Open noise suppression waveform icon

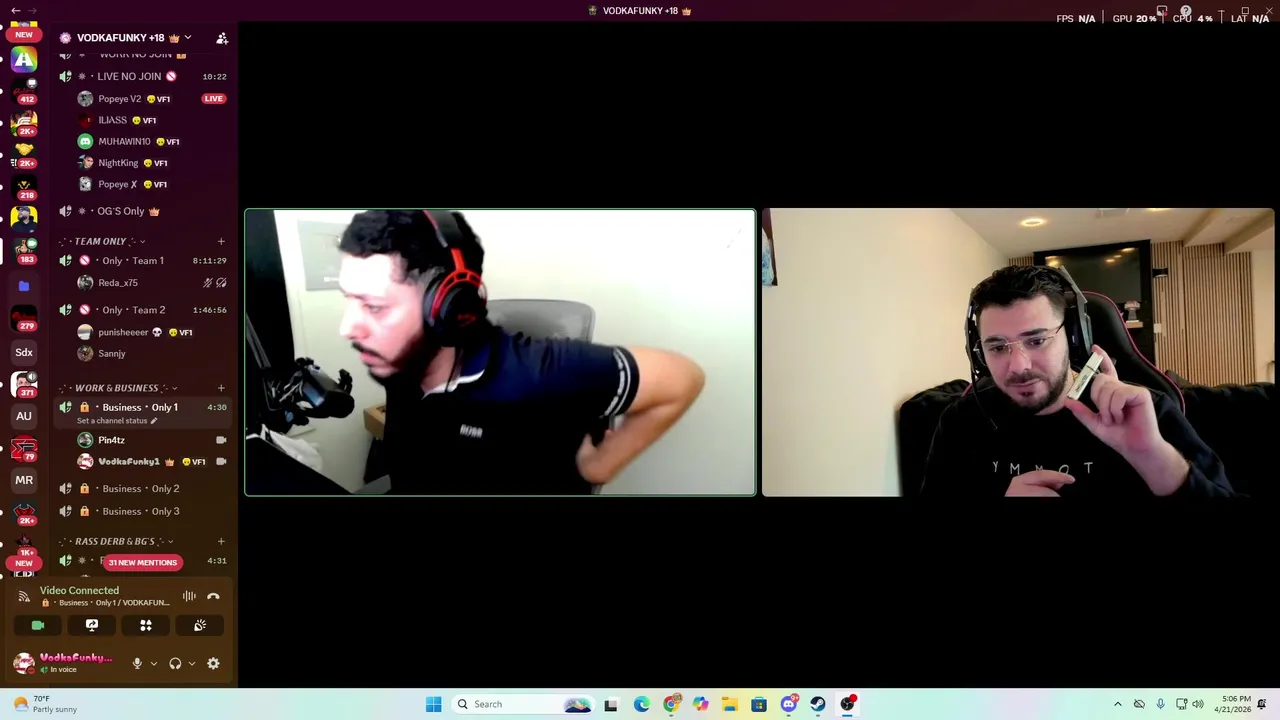tap(189, 596)
